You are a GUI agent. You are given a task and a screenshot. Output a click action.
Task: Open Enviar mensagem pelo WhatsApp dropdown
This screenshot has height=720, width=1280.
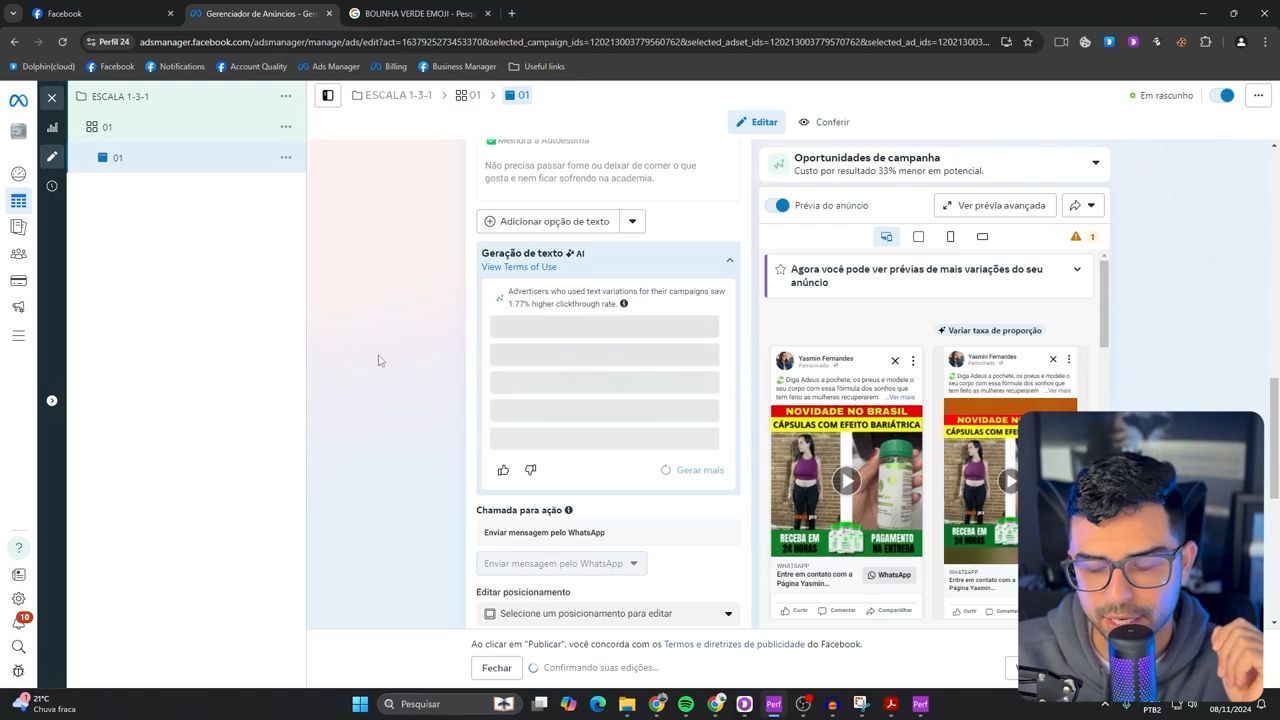tap(562, 563)
